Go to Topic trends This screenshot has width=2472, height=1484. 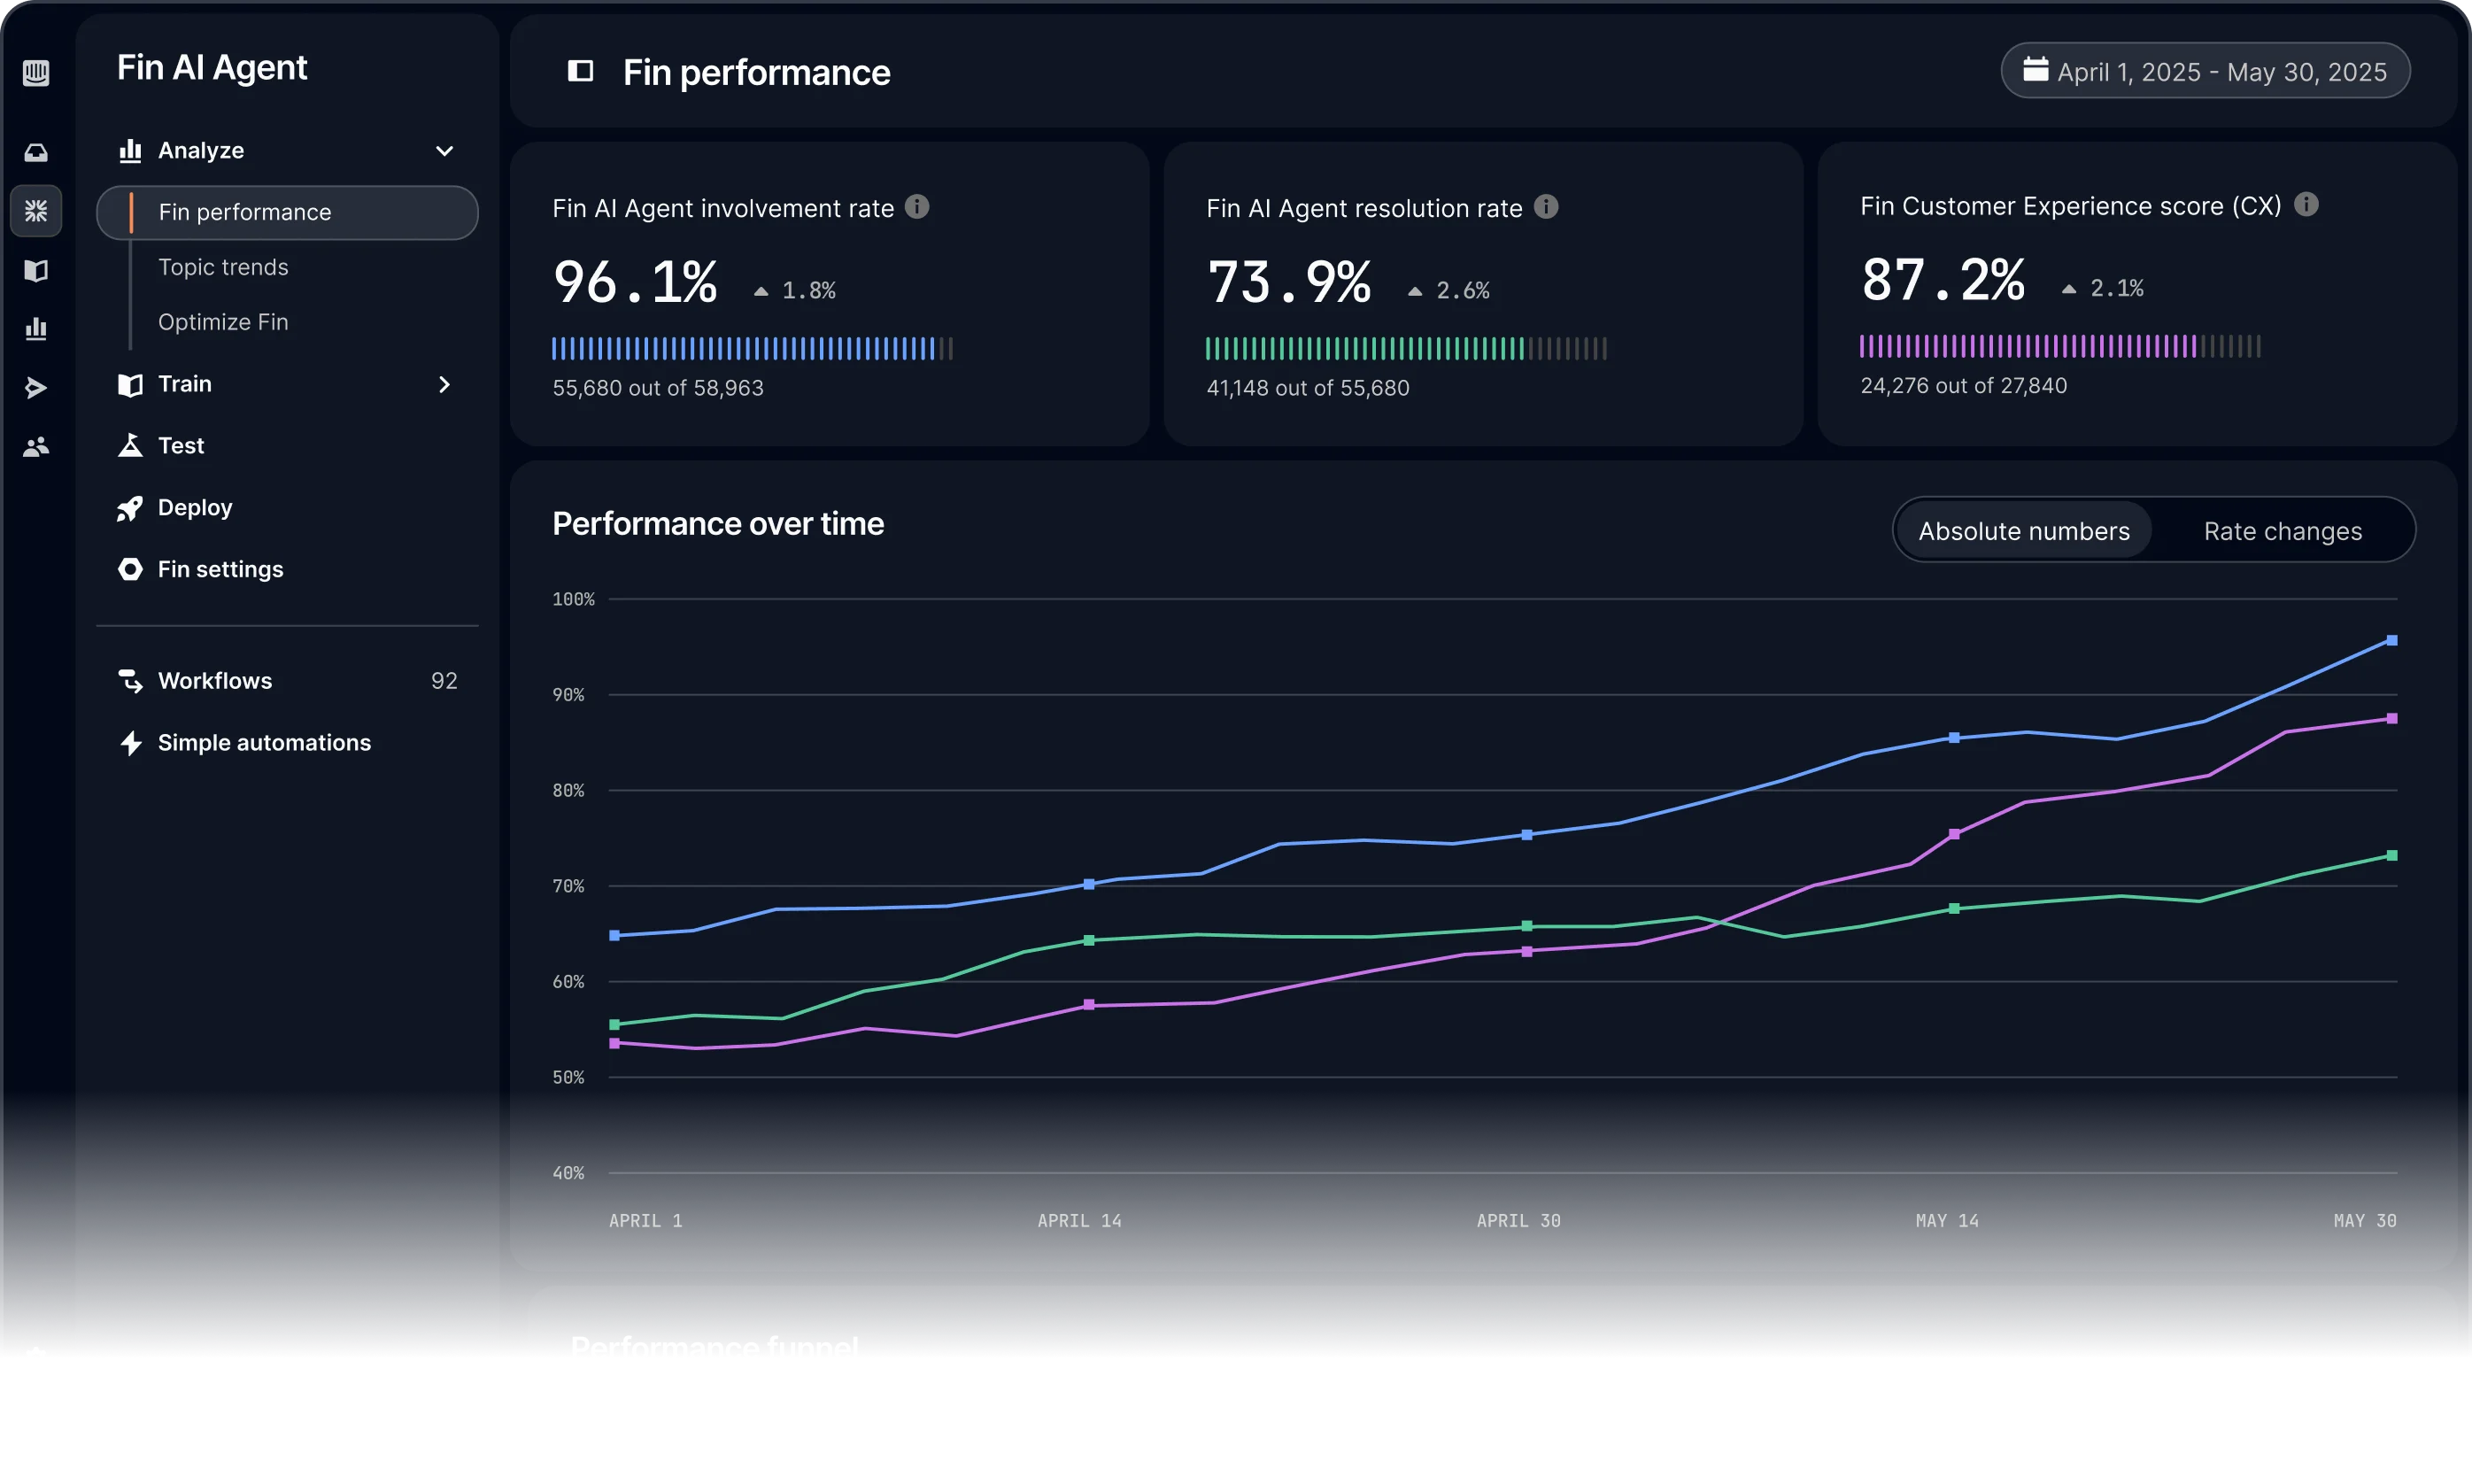(223, 267)
